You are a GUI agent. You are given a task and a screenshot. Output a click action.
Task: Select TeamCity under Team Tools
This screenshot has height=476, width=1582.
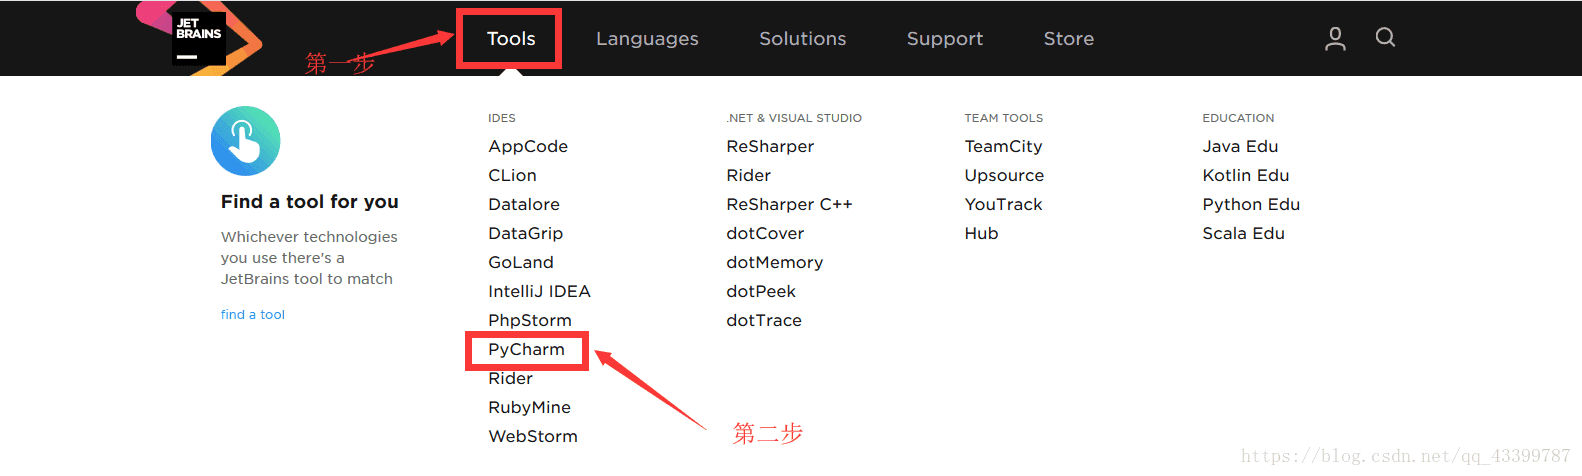point(1003,146)
